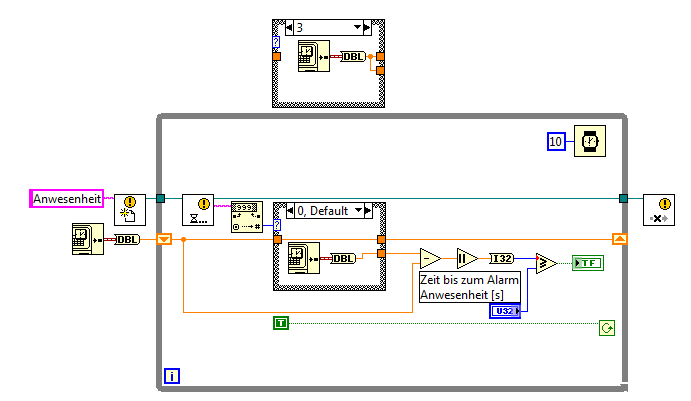Open the case 3 selector dropdown arrow
This screenshot has width=691, height=401.
tap(357, 27)
